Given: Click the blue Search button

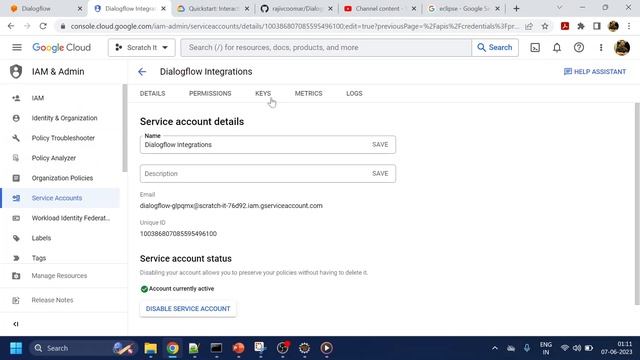Looking at the screenshot, I should tap(495, 47).
